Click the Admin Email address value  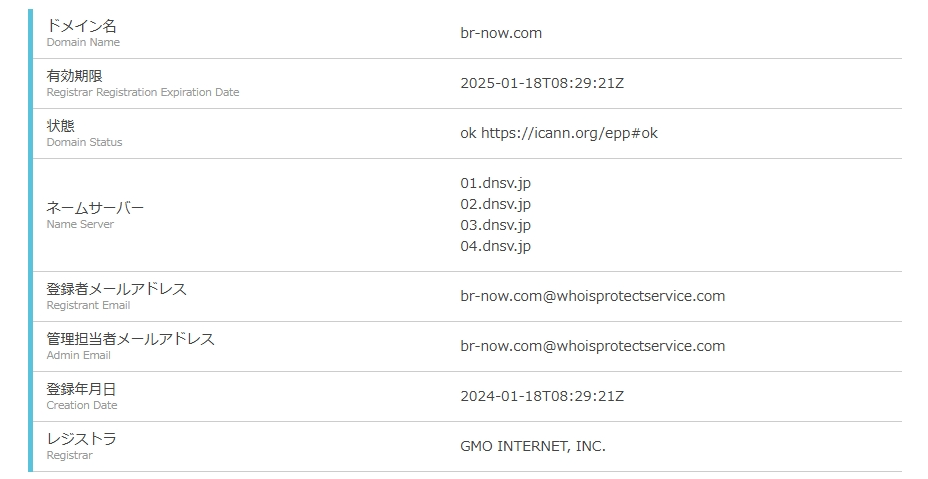(592, 346)
